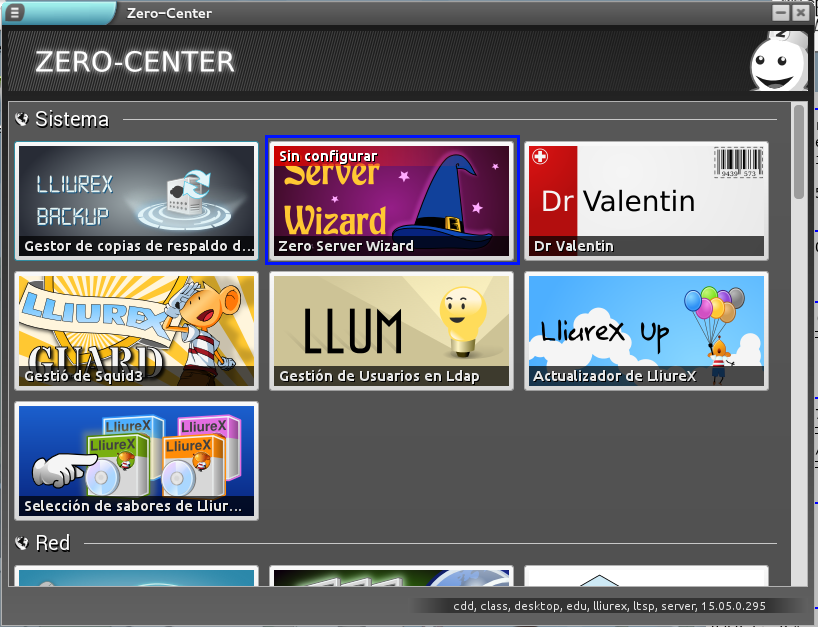Click the 'Sin configurar' status badge
This screenshot has height=627, width=818.
tap(328, 156)
